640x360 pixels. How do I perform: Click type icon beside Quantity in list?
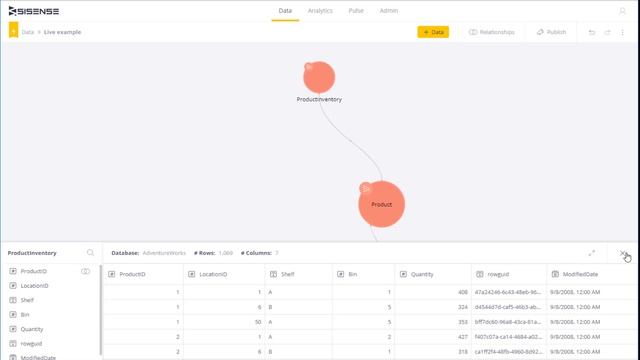tap(13, 329)
